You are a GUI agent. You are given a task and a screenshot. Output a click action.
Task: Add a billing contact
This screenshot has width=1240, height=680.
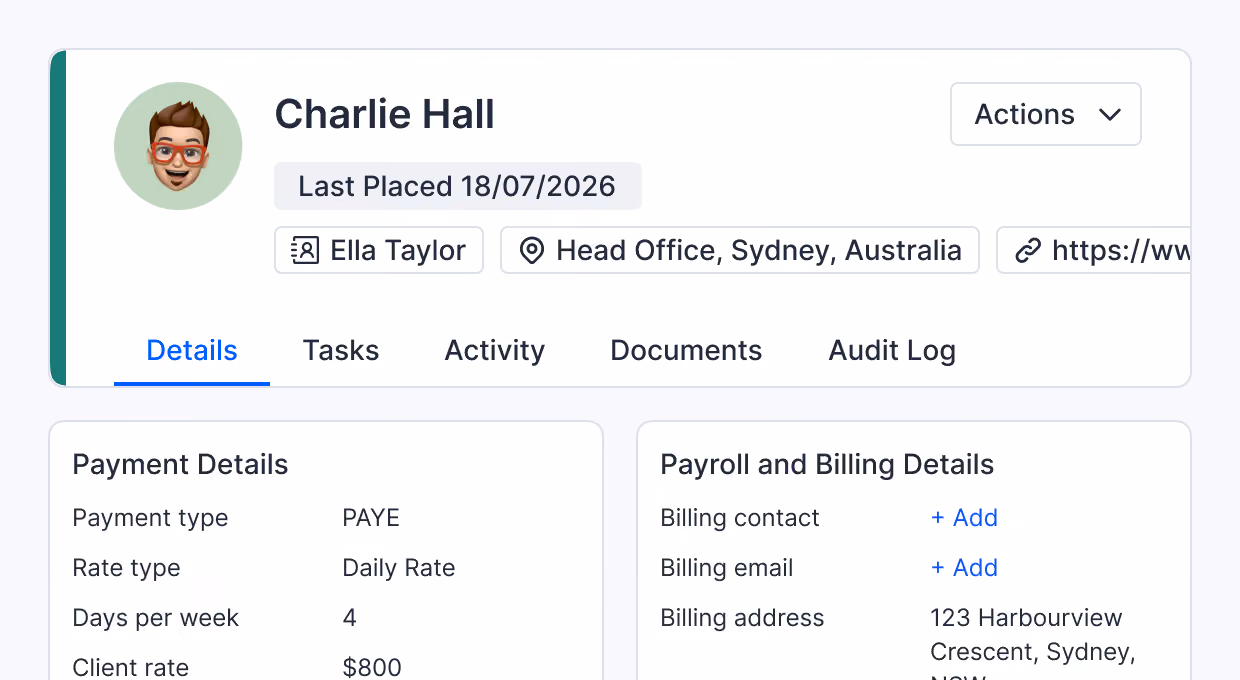(x=964, y=518)
